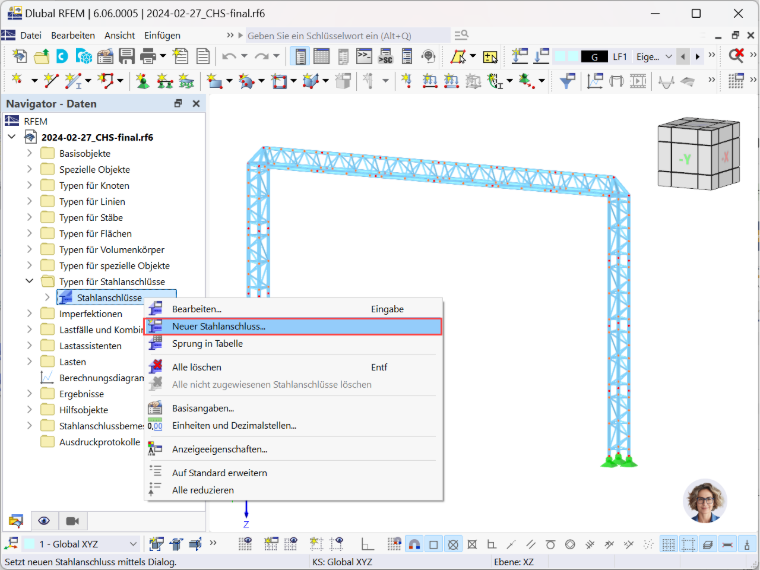Select Anzeigeeigenschaften... entry
Image resolution: width=760 pixels, height=570 pixels.
tap(293, 449)
